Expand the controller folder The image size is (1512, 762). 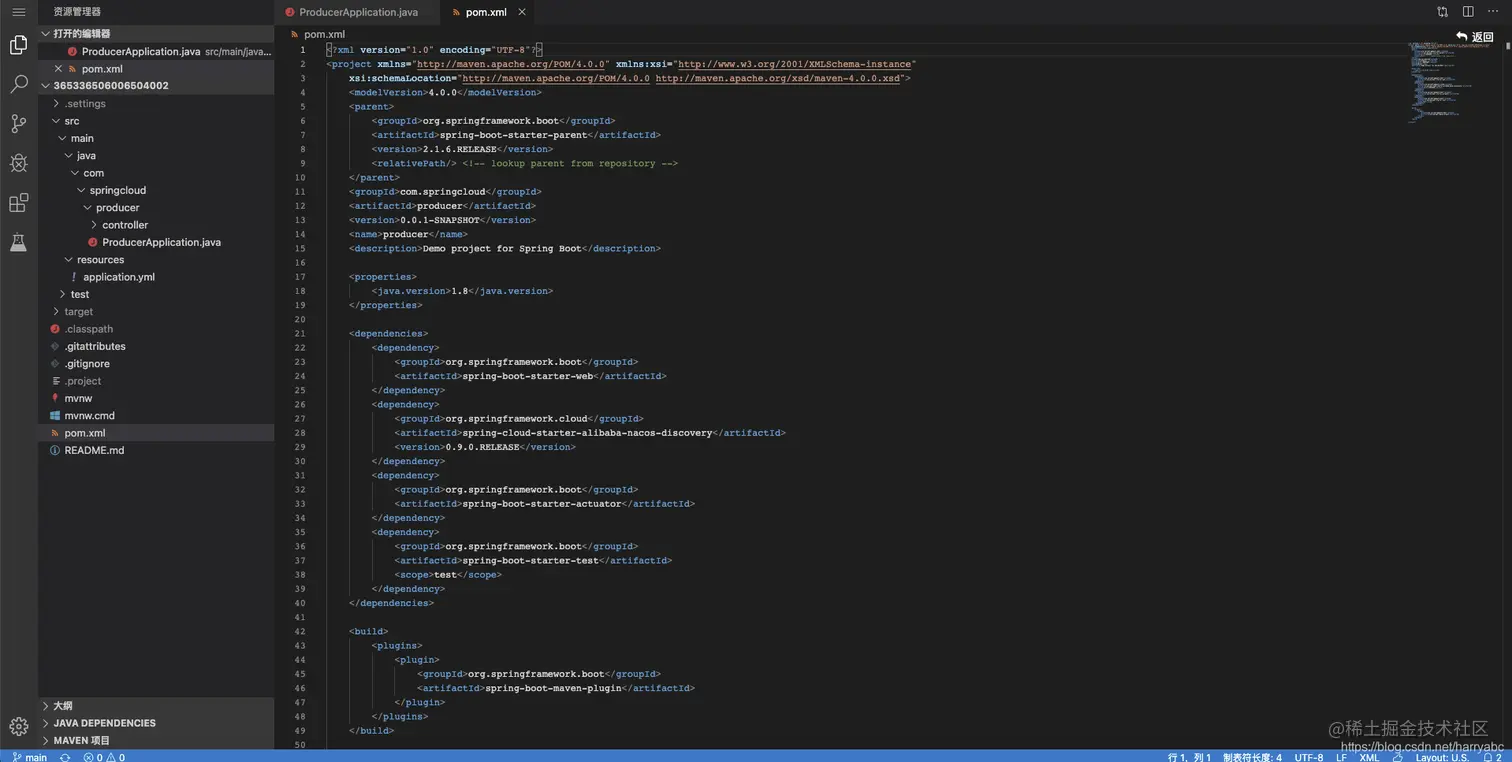156,225
